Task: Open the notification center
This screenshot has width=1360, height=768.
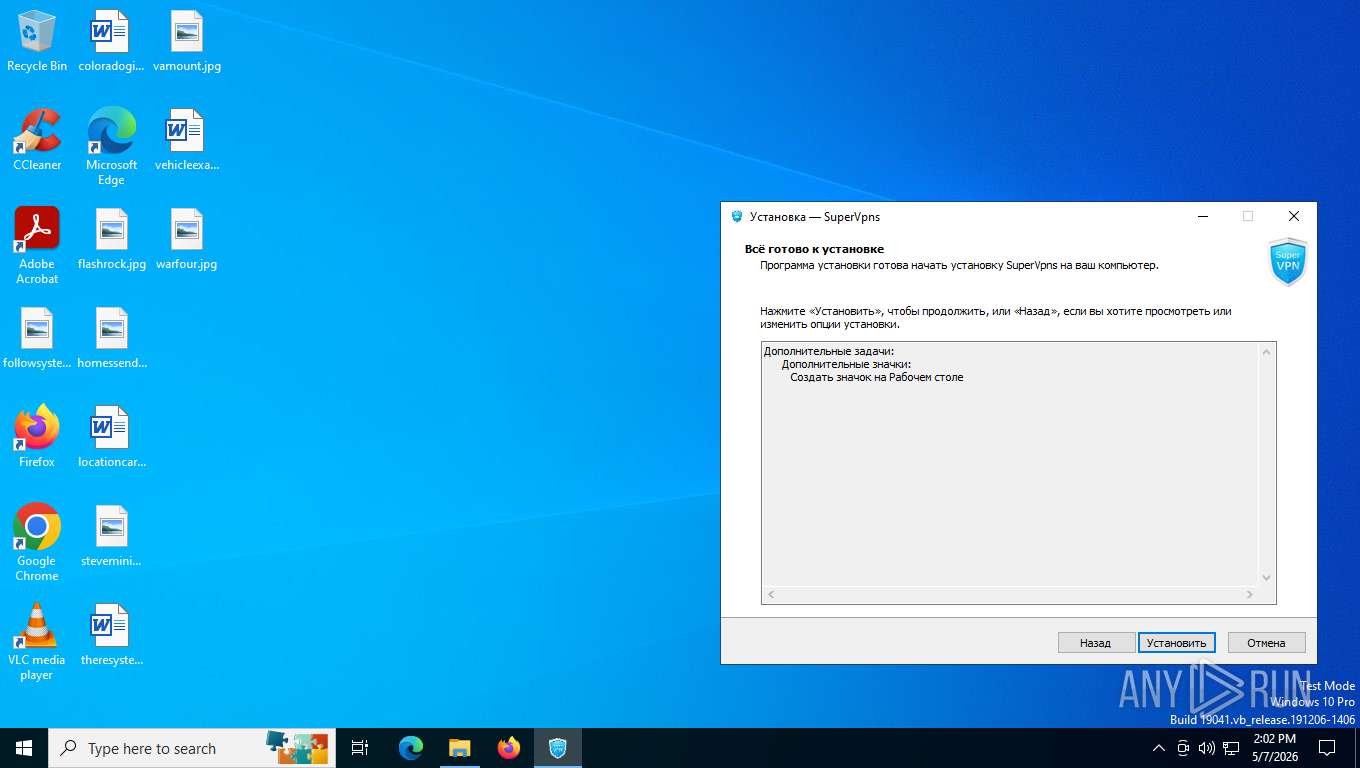Action: point(1327,748)
